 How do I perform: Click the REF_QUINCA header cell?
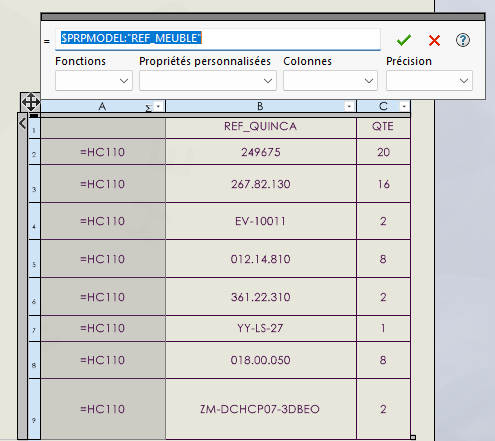pyautogui.click(x=261, y=127)
